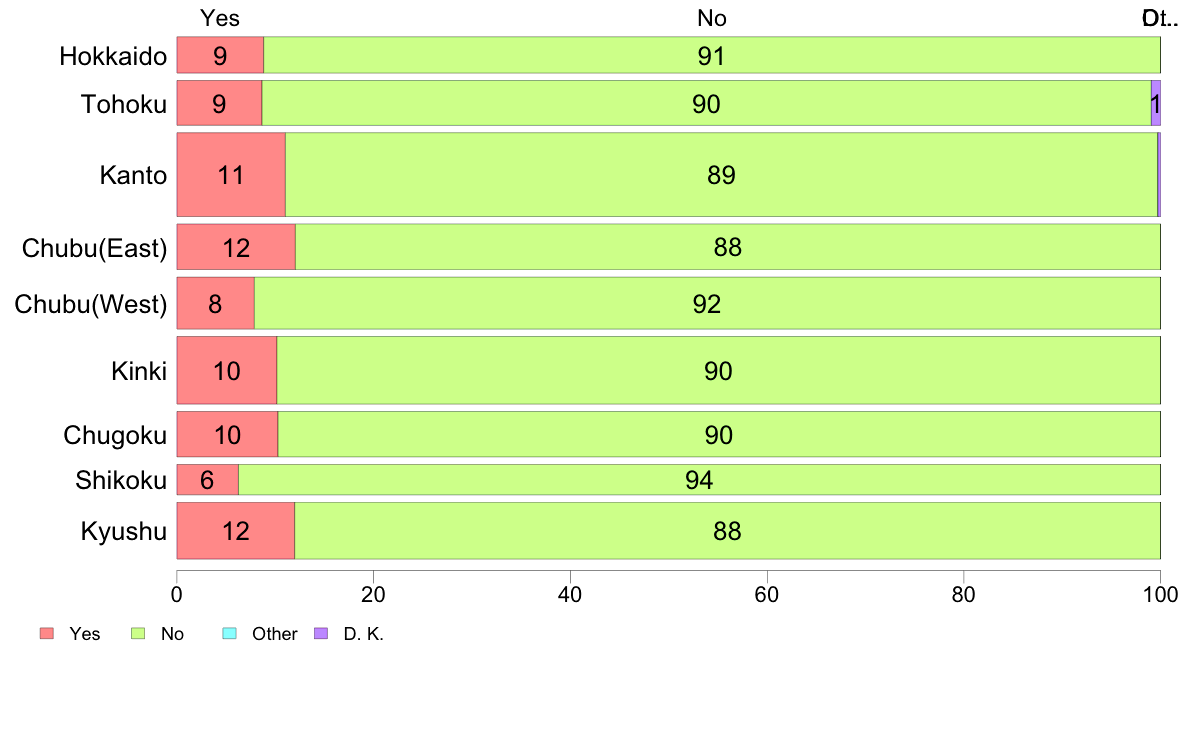Click the Kyushu green bar showing 88
This screenshot has height=736, width=1188.
727,531
